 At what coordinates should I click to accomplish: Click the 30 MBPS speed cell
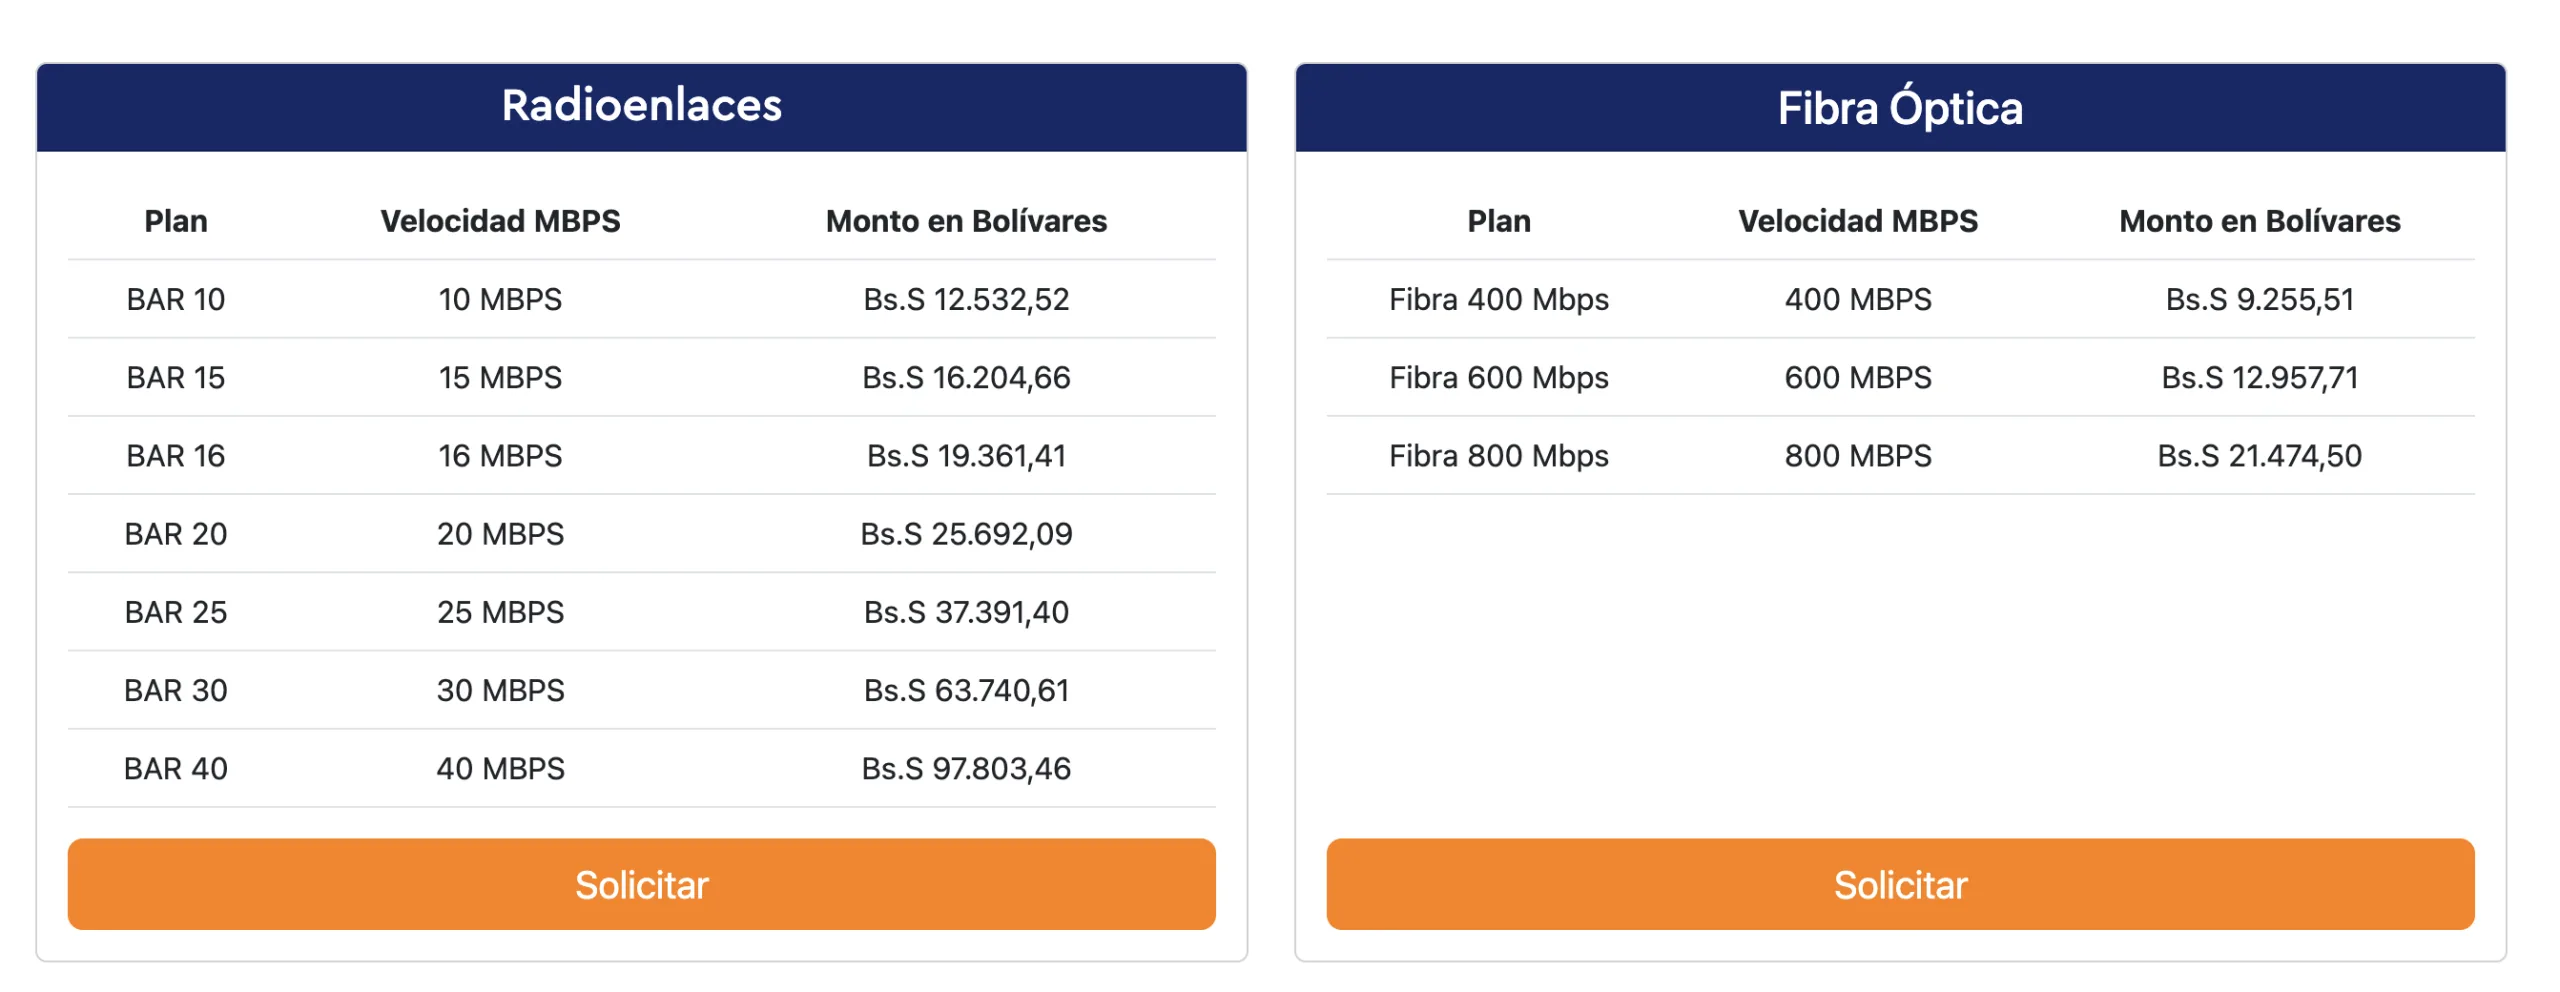point(500,689)
